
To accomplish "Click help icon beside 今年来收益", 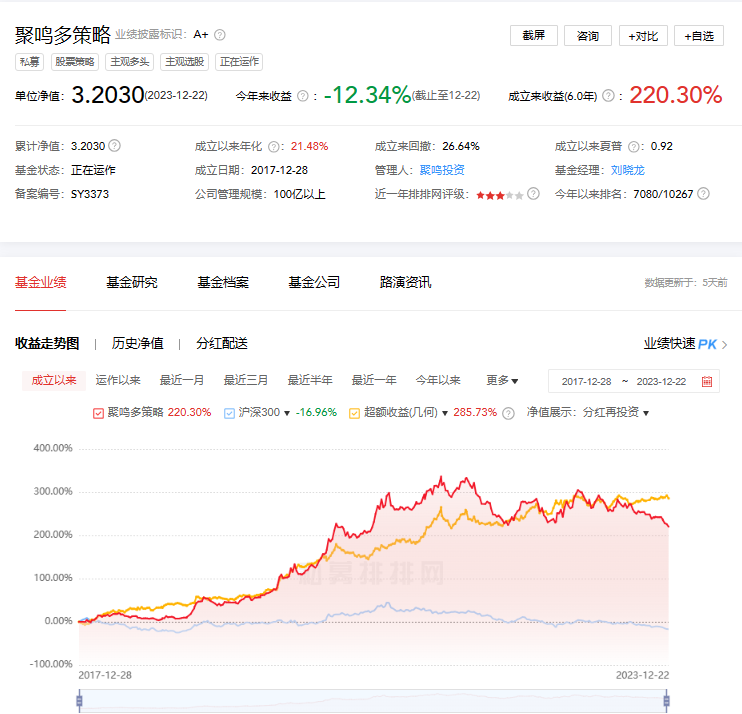I will pyautogui.click(x=302, y=96).
